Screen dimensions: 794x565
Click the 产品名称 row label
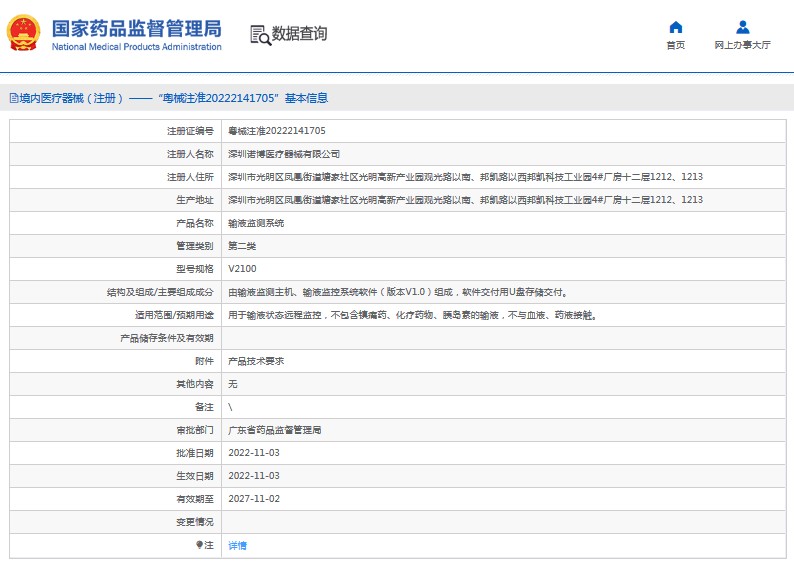coord(195,223)
